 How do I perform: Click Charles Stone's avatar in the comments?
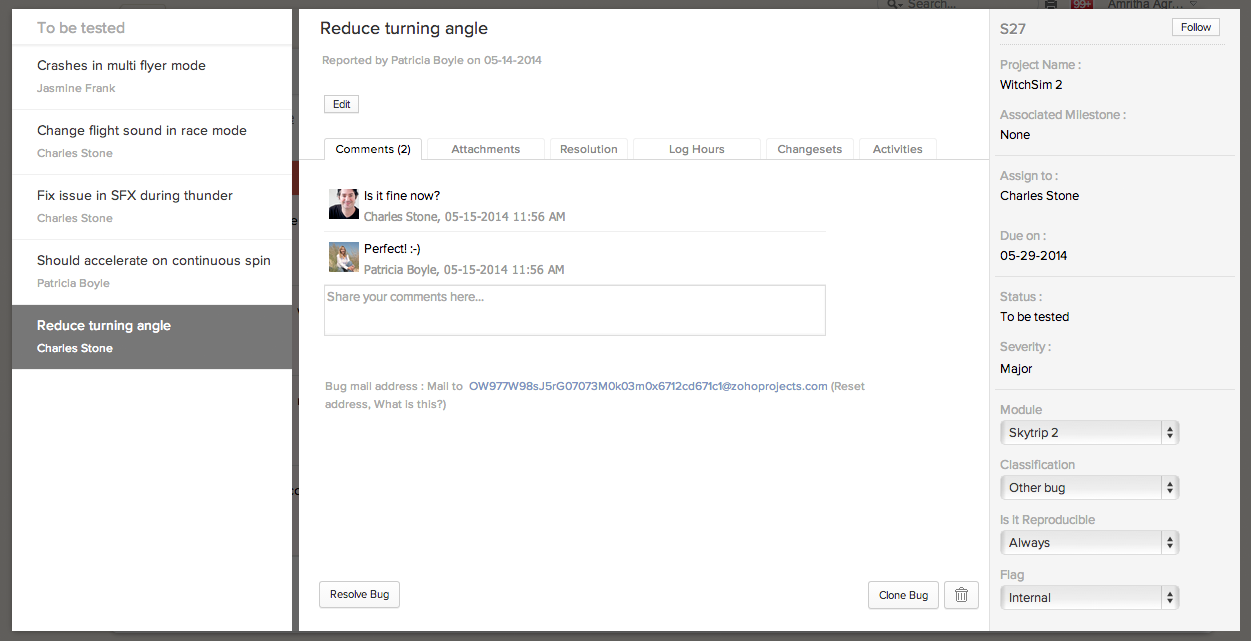(344, 204)
